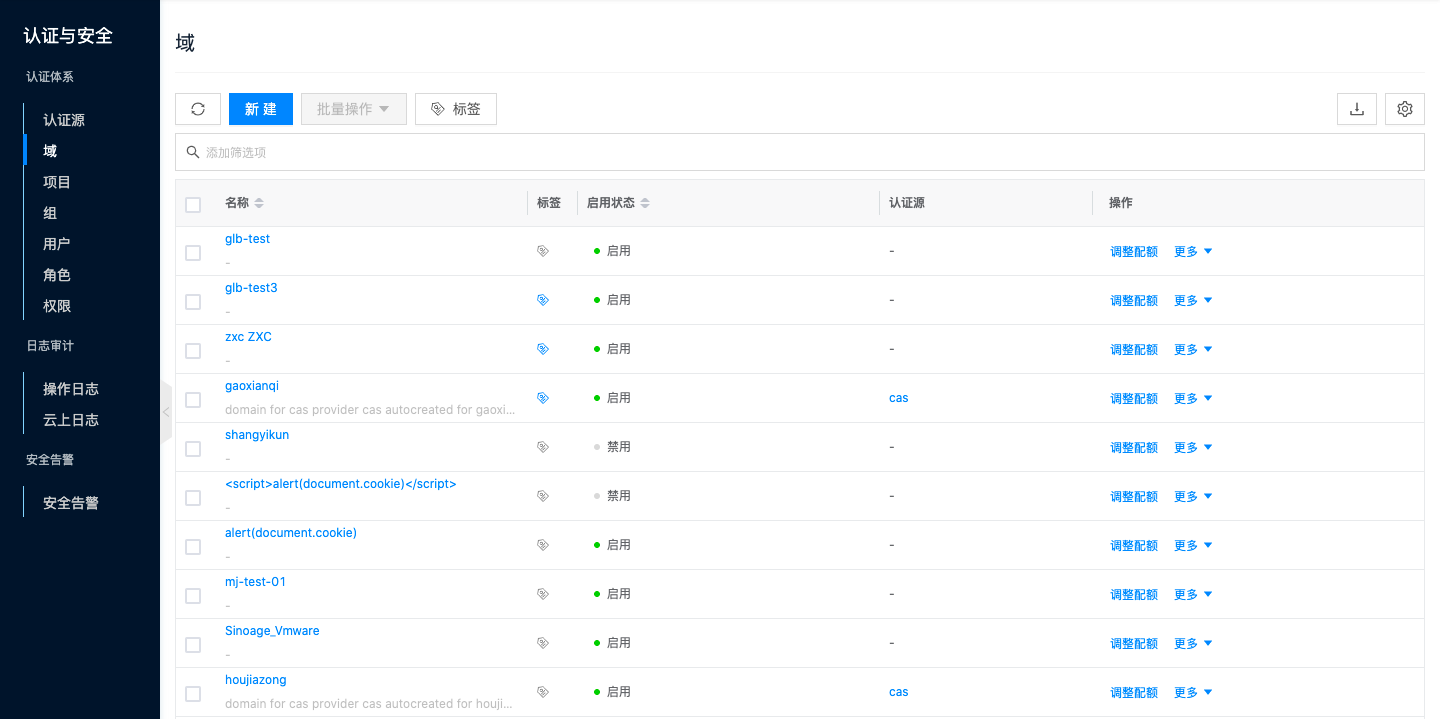Click 调整配额 for glb-test3
The width and height of the screenshot is (1440, 719).
coord(1134,301)
